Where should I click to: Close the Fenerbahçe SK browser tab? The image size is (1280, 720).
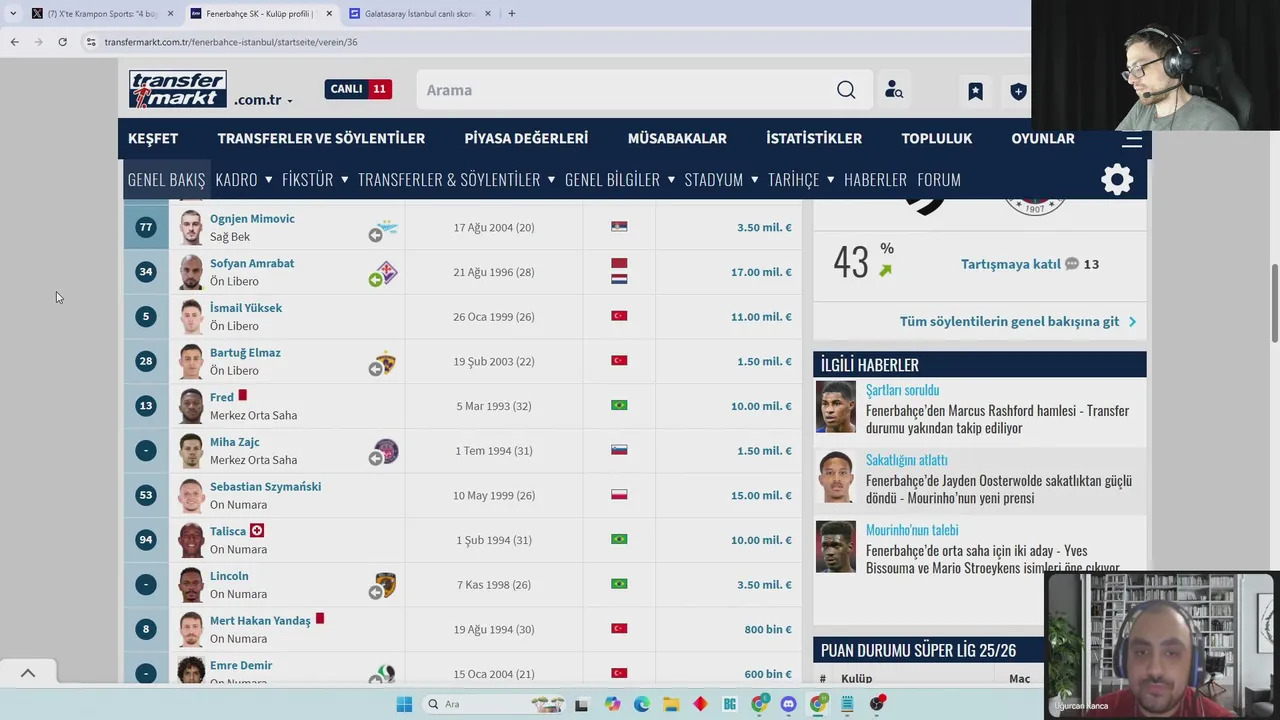329,13
